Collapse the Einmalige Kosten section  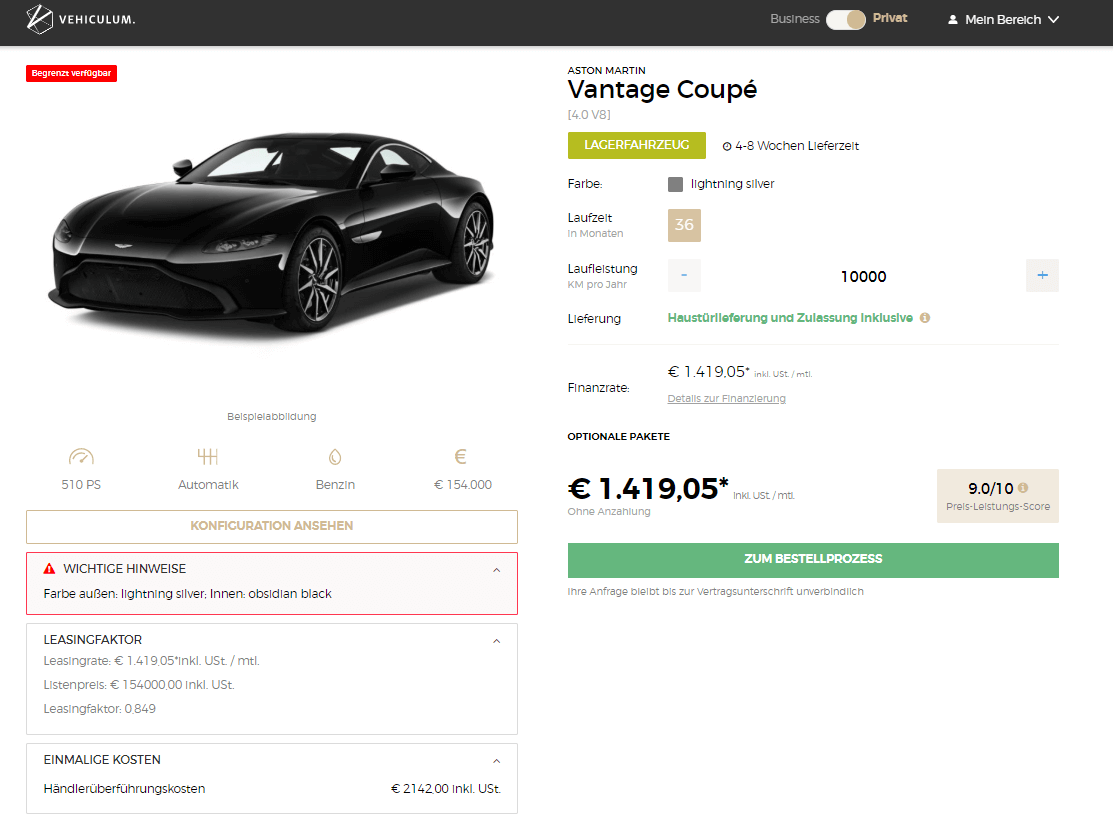pyautogui.click(x=497, y=760)
